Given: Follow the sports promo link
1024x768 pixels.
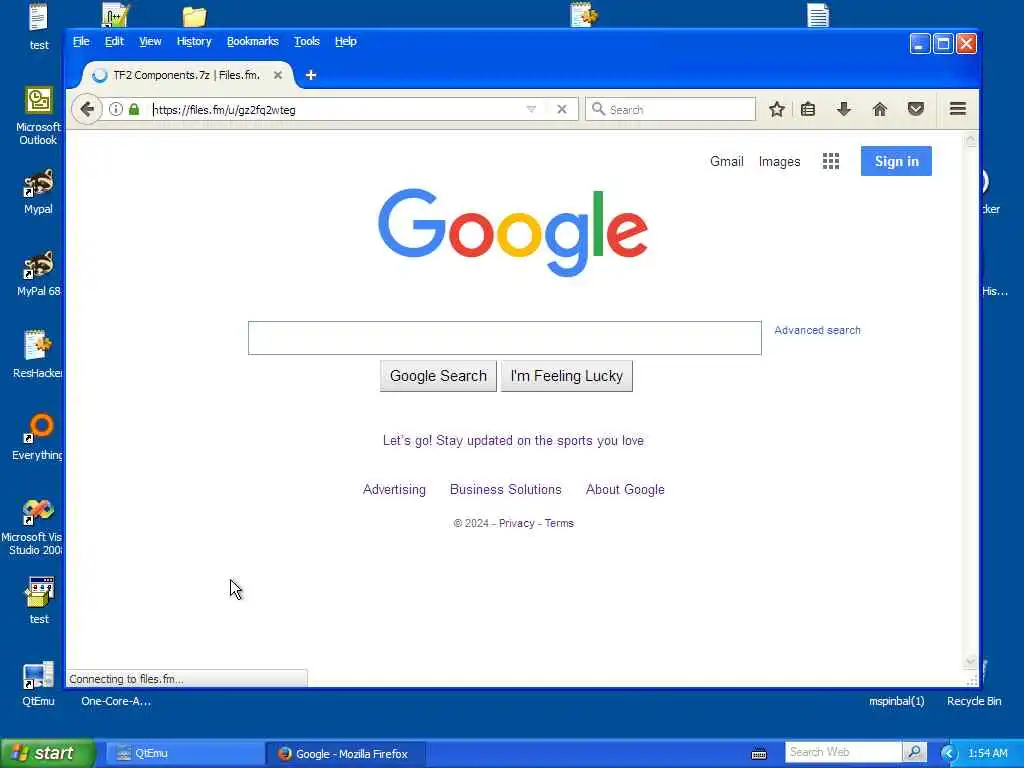Looking at the screenshot, I should tap(513, 441).
